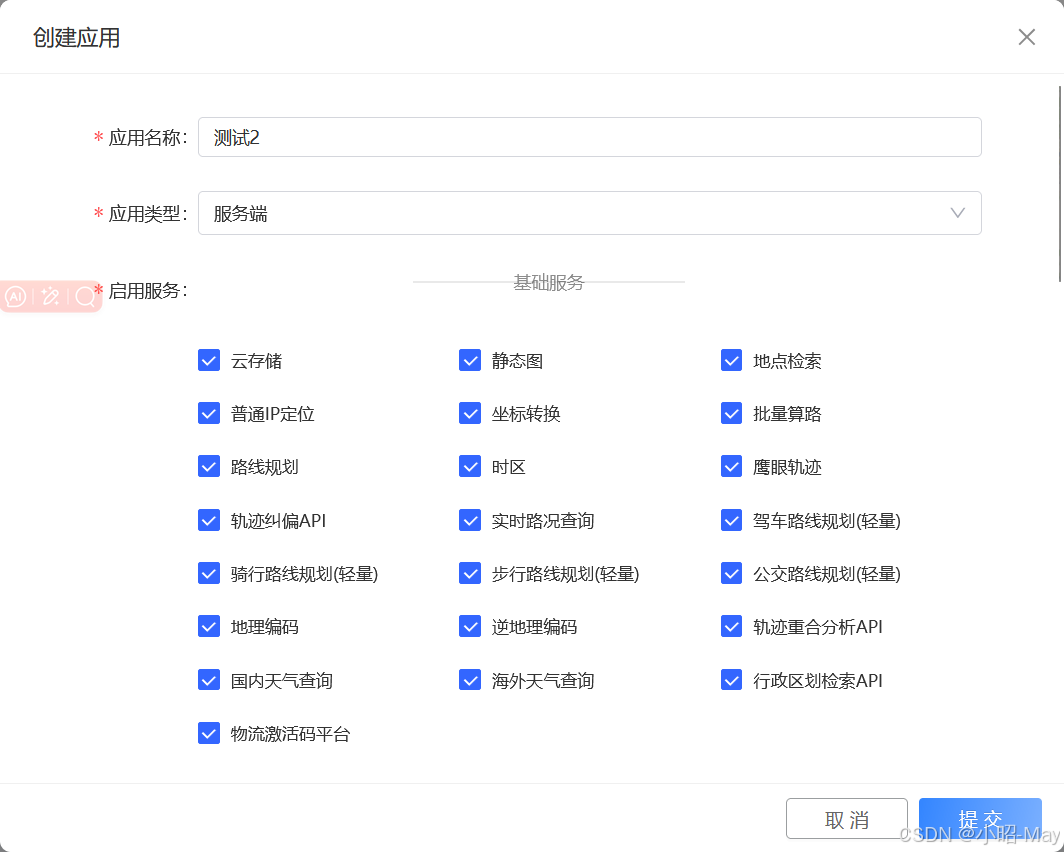Toggle 公交路线规划(轻量) checkbox
This screenshot has width=1064, height=852.
pyautogui.click(x=732, y=573)
